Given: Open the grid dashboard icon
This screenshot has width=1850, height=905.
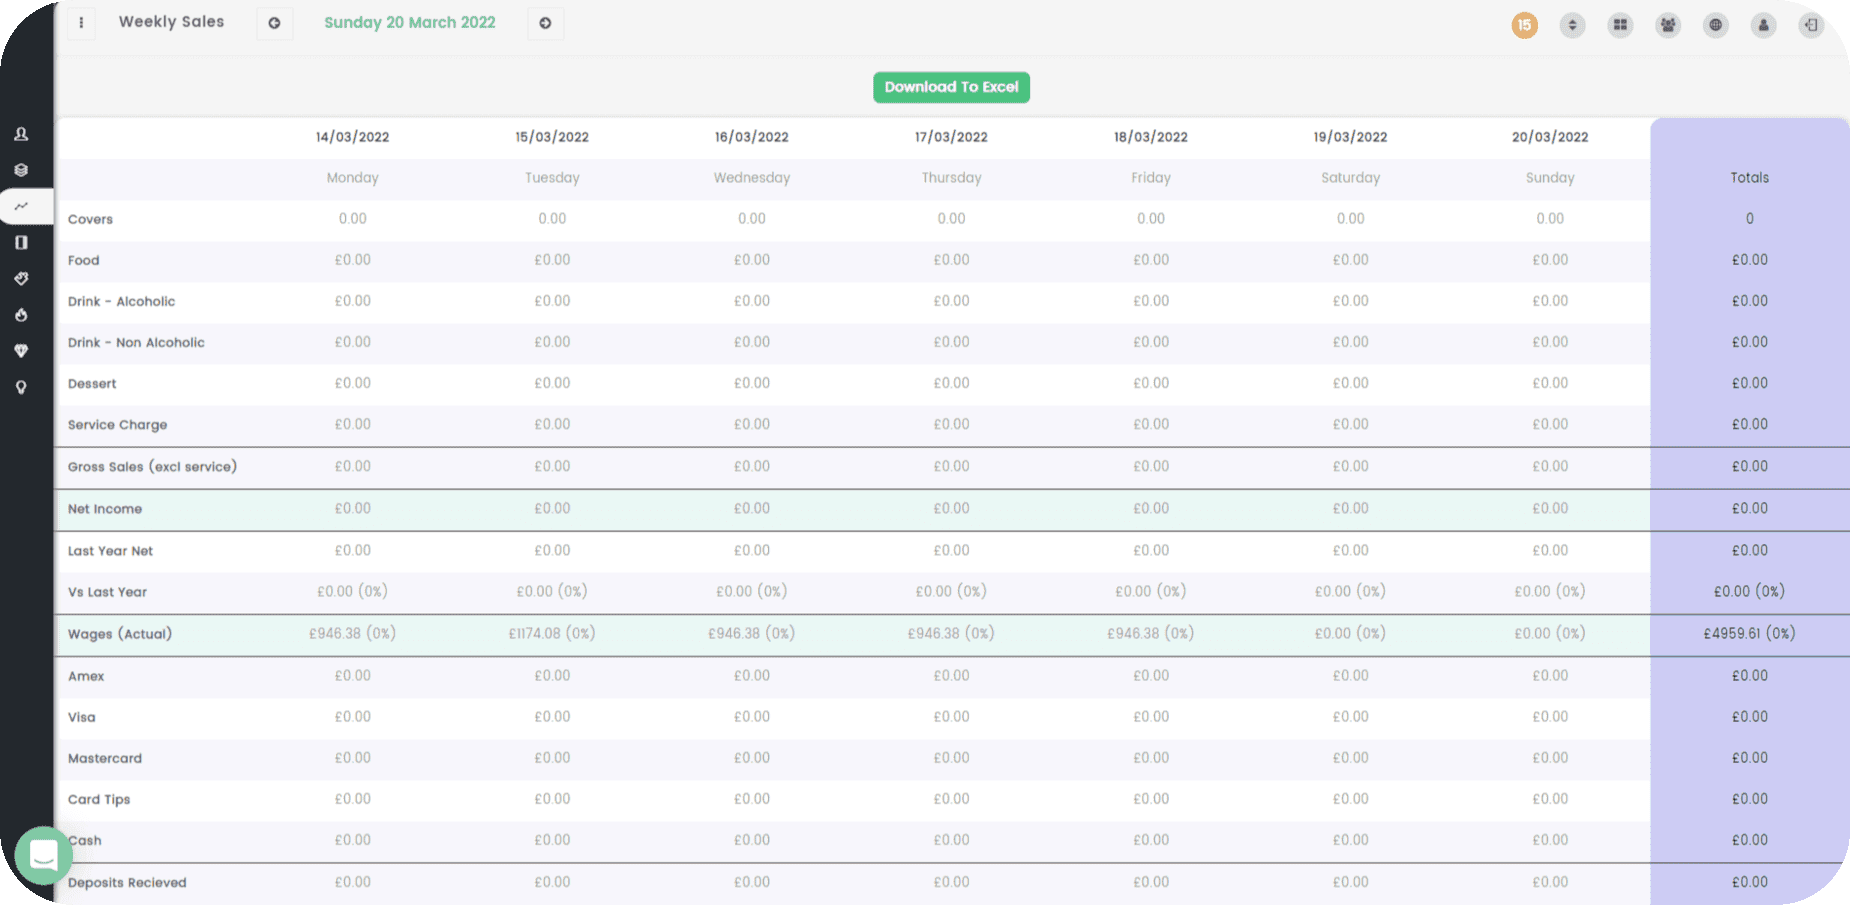Looking at the screenshot, I should pos(1620,25).
